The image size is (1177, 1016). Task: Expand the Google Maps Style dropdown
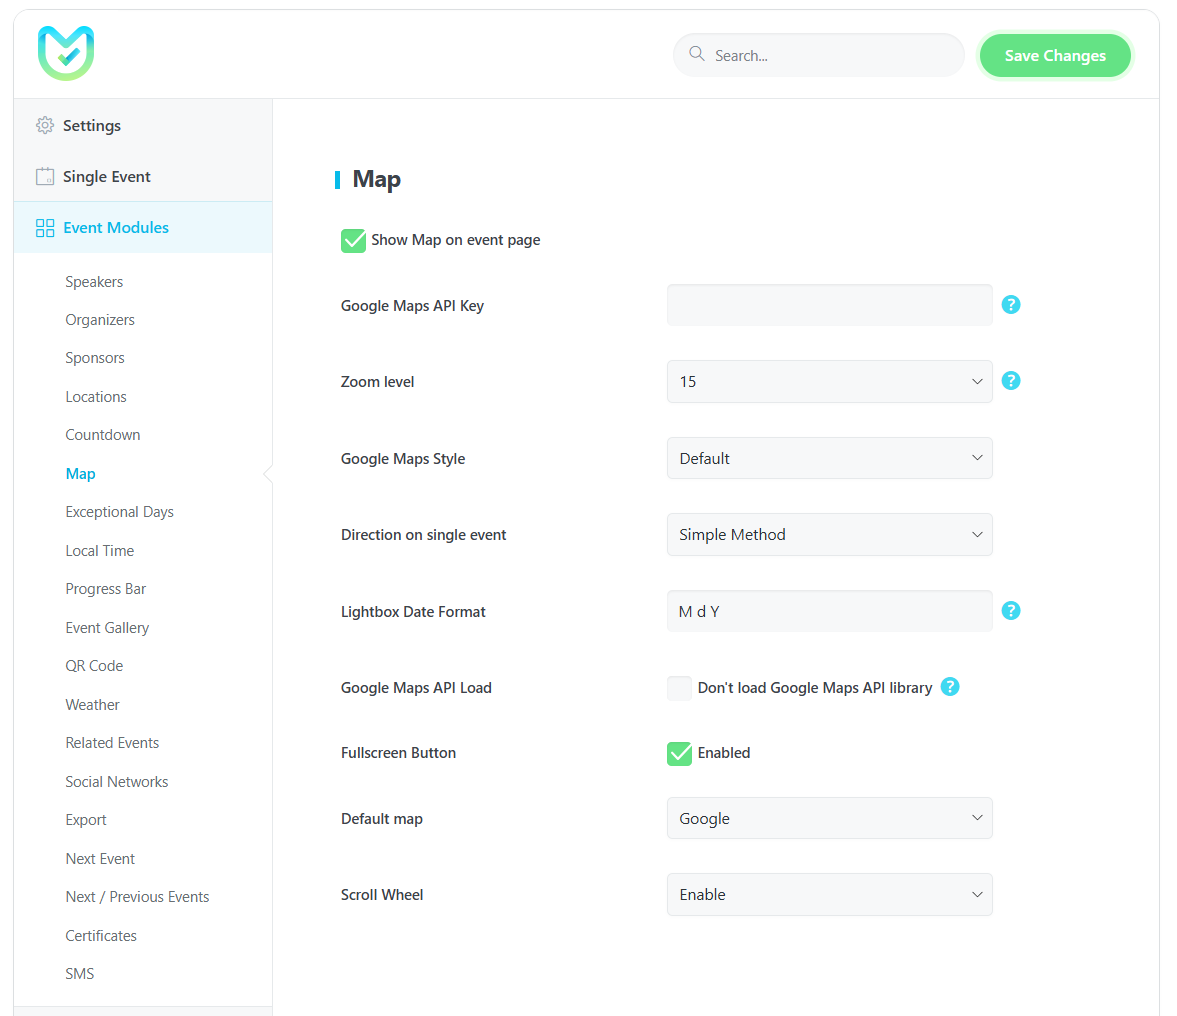point(829,458)
